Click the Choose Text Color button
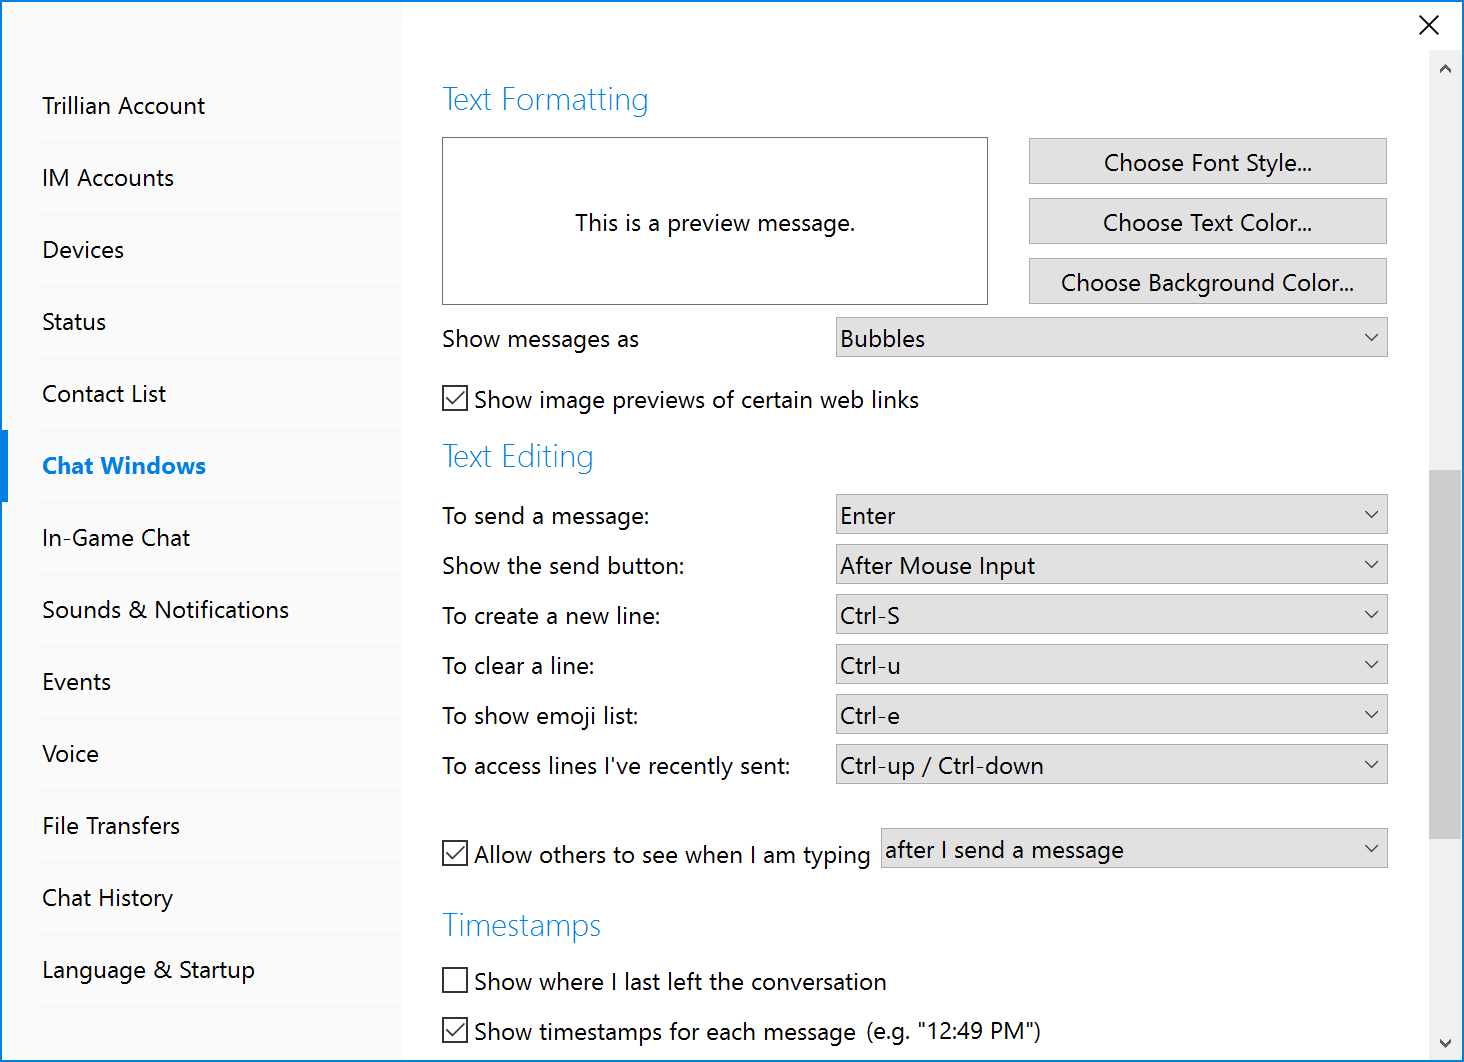This screenshot has width=1464, height=1062. (x=1207, y=222)
